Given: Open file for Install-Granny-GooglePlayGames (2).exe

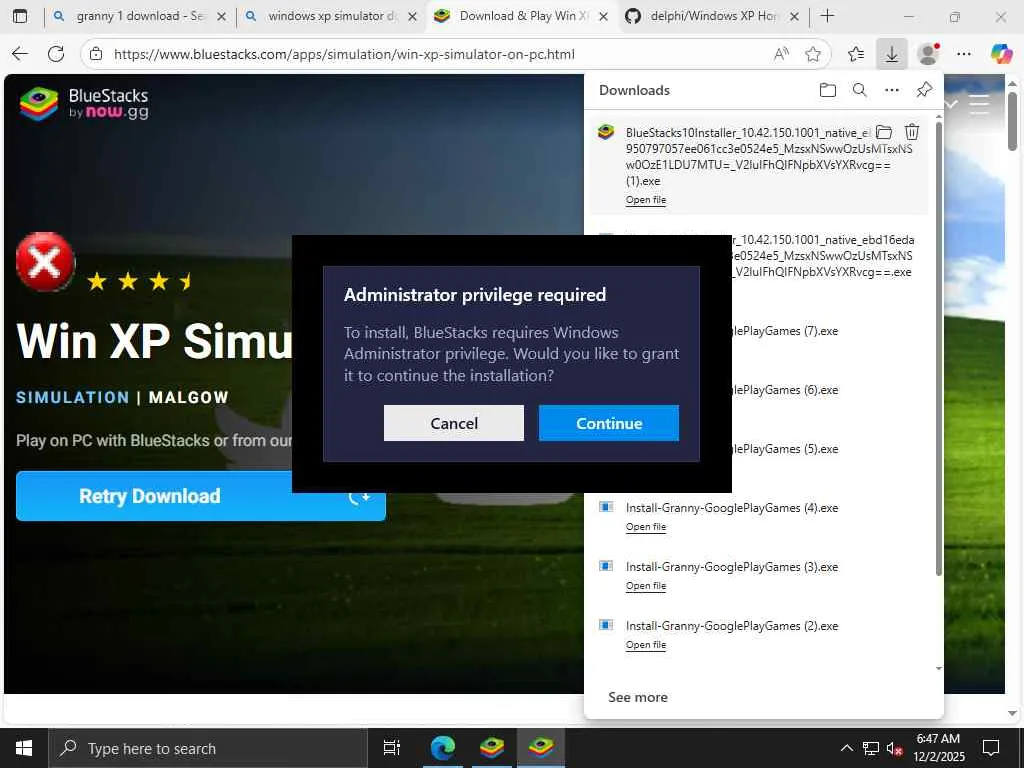Looking at the screenshot, I should (645, 645).
